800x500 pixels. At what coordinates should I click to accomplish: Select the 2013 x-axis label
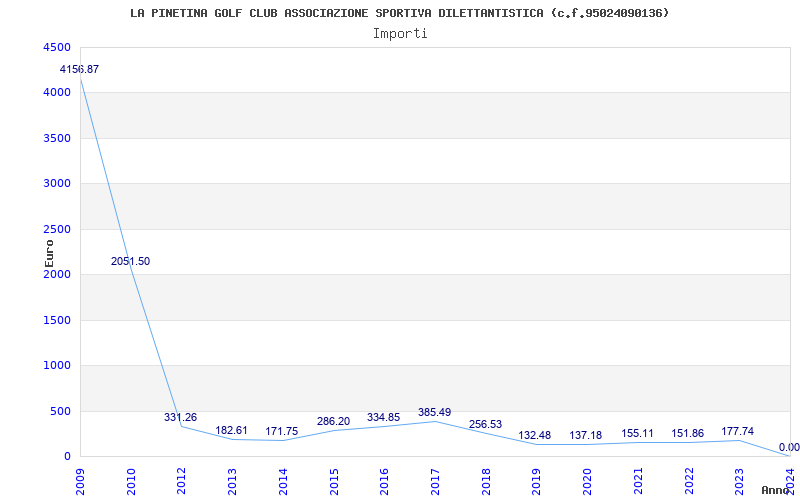coord(232,480)
